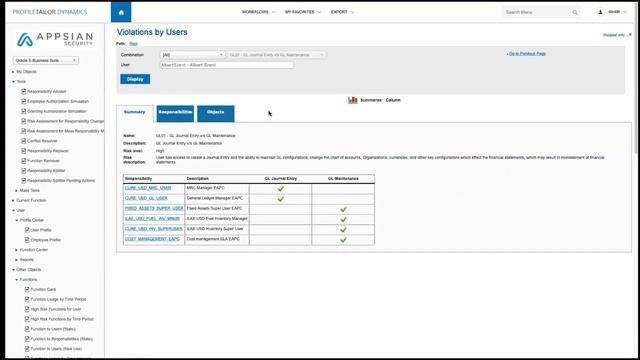The height and width of the screenshot is (360, 640).
Task: Switch to the Objects tab
Action: click(216, 113)
